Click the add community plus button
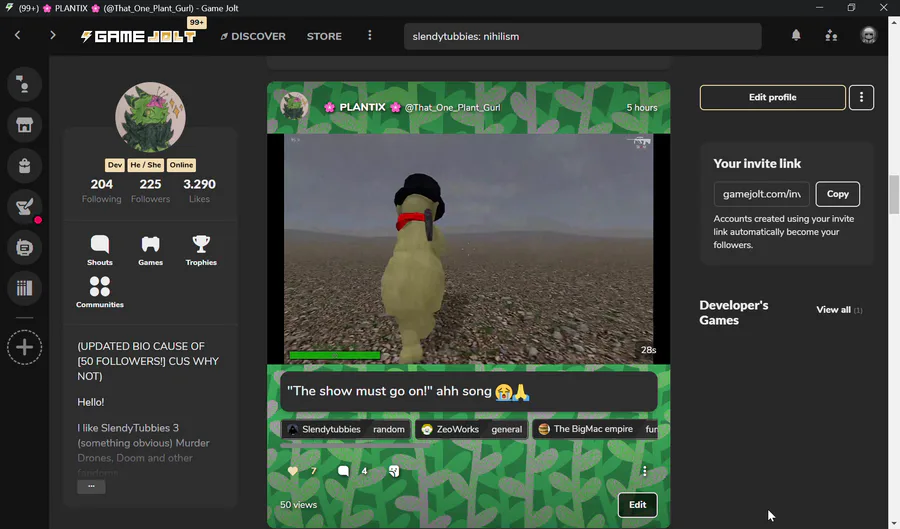Image resolution: width=900 pixels, height=529 pixels. (x=24, y=347)
